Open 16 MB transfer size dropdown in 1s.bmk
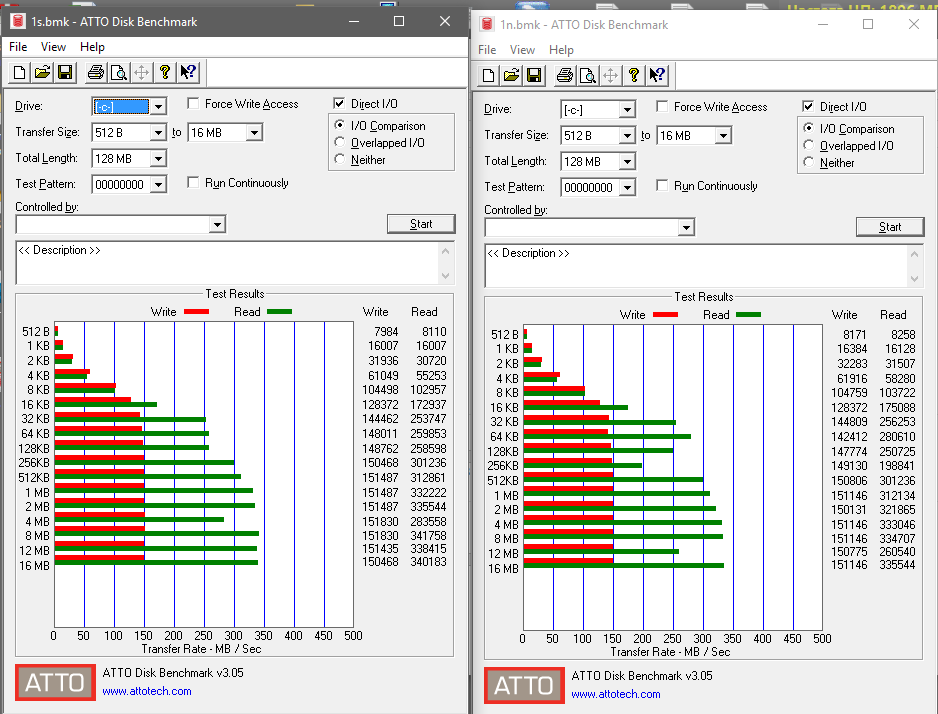This screenshot has width=938, height=714. coord(254,133)
